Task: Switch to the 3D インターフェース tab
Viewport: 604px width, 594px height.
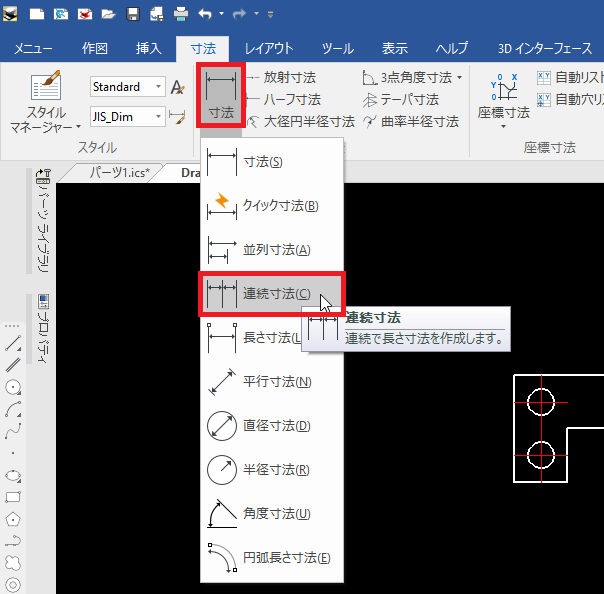Action: click(x=545, y=49)
